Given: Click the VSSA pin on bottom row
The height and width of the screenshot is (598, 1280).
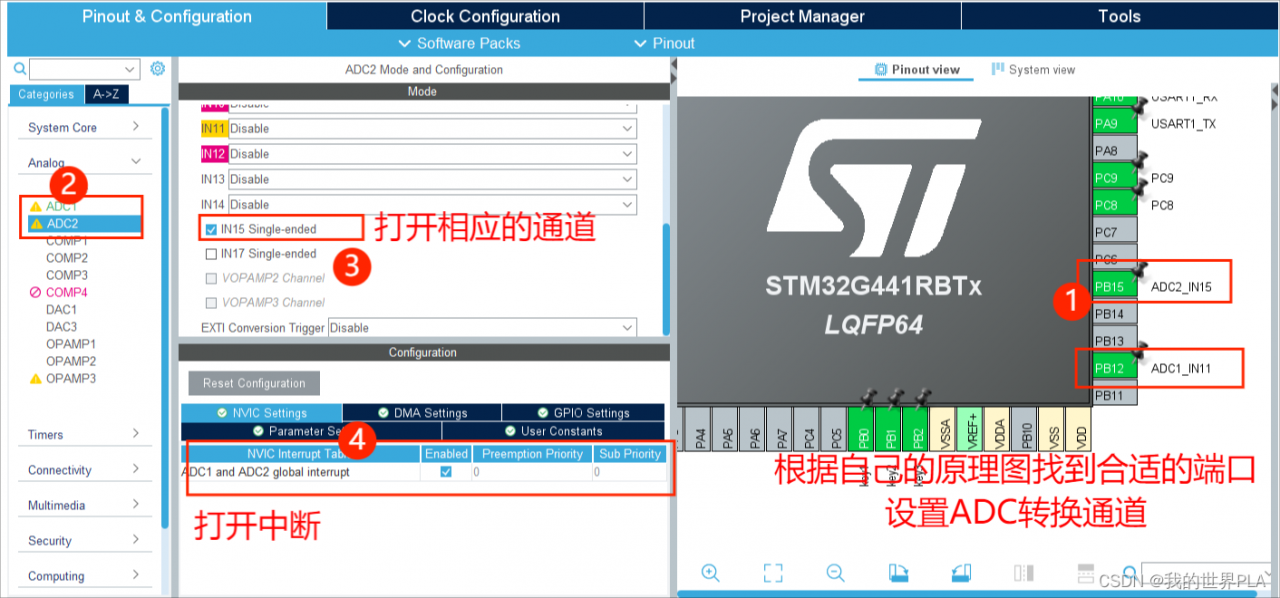Looking at the screenshot, I should 944,429.
